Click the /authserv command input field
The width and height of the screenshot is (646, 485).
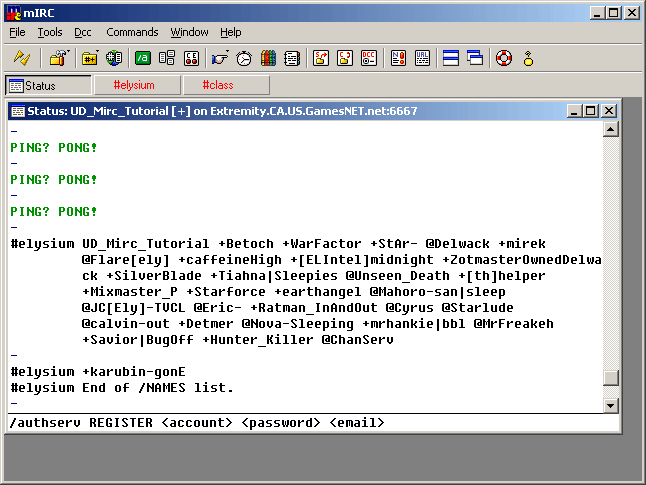tap(313, 423)
